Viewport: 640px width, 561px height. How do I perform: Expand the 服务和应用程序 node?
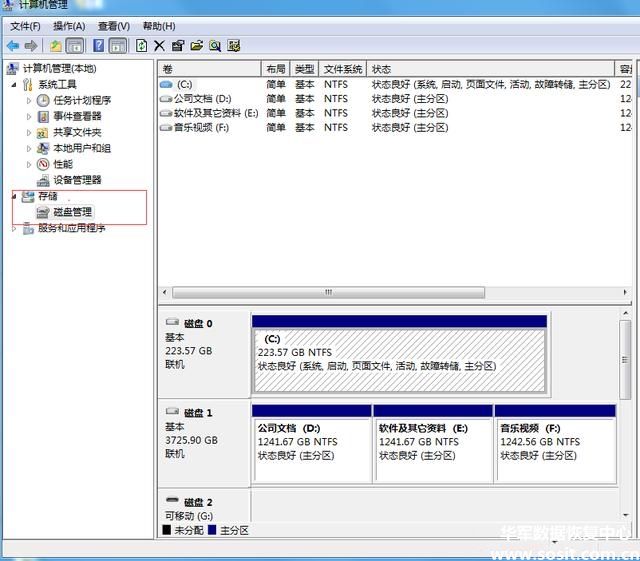click(x=15, y=228)
